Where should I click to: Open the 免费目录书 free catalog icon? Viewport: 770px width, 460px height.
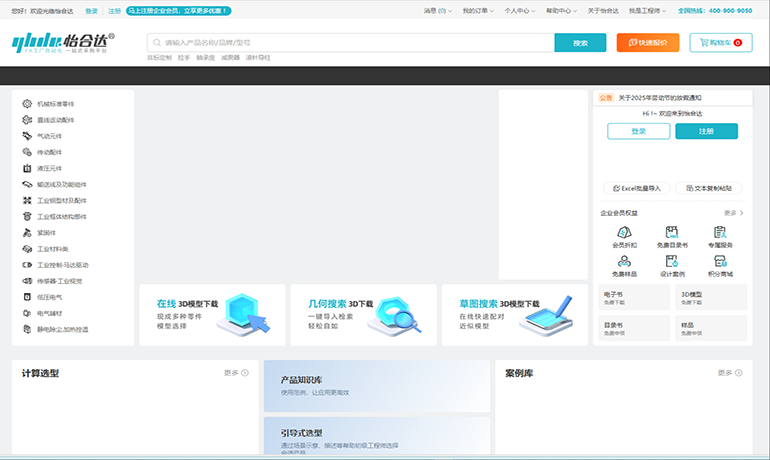click(x=672, y=232)
